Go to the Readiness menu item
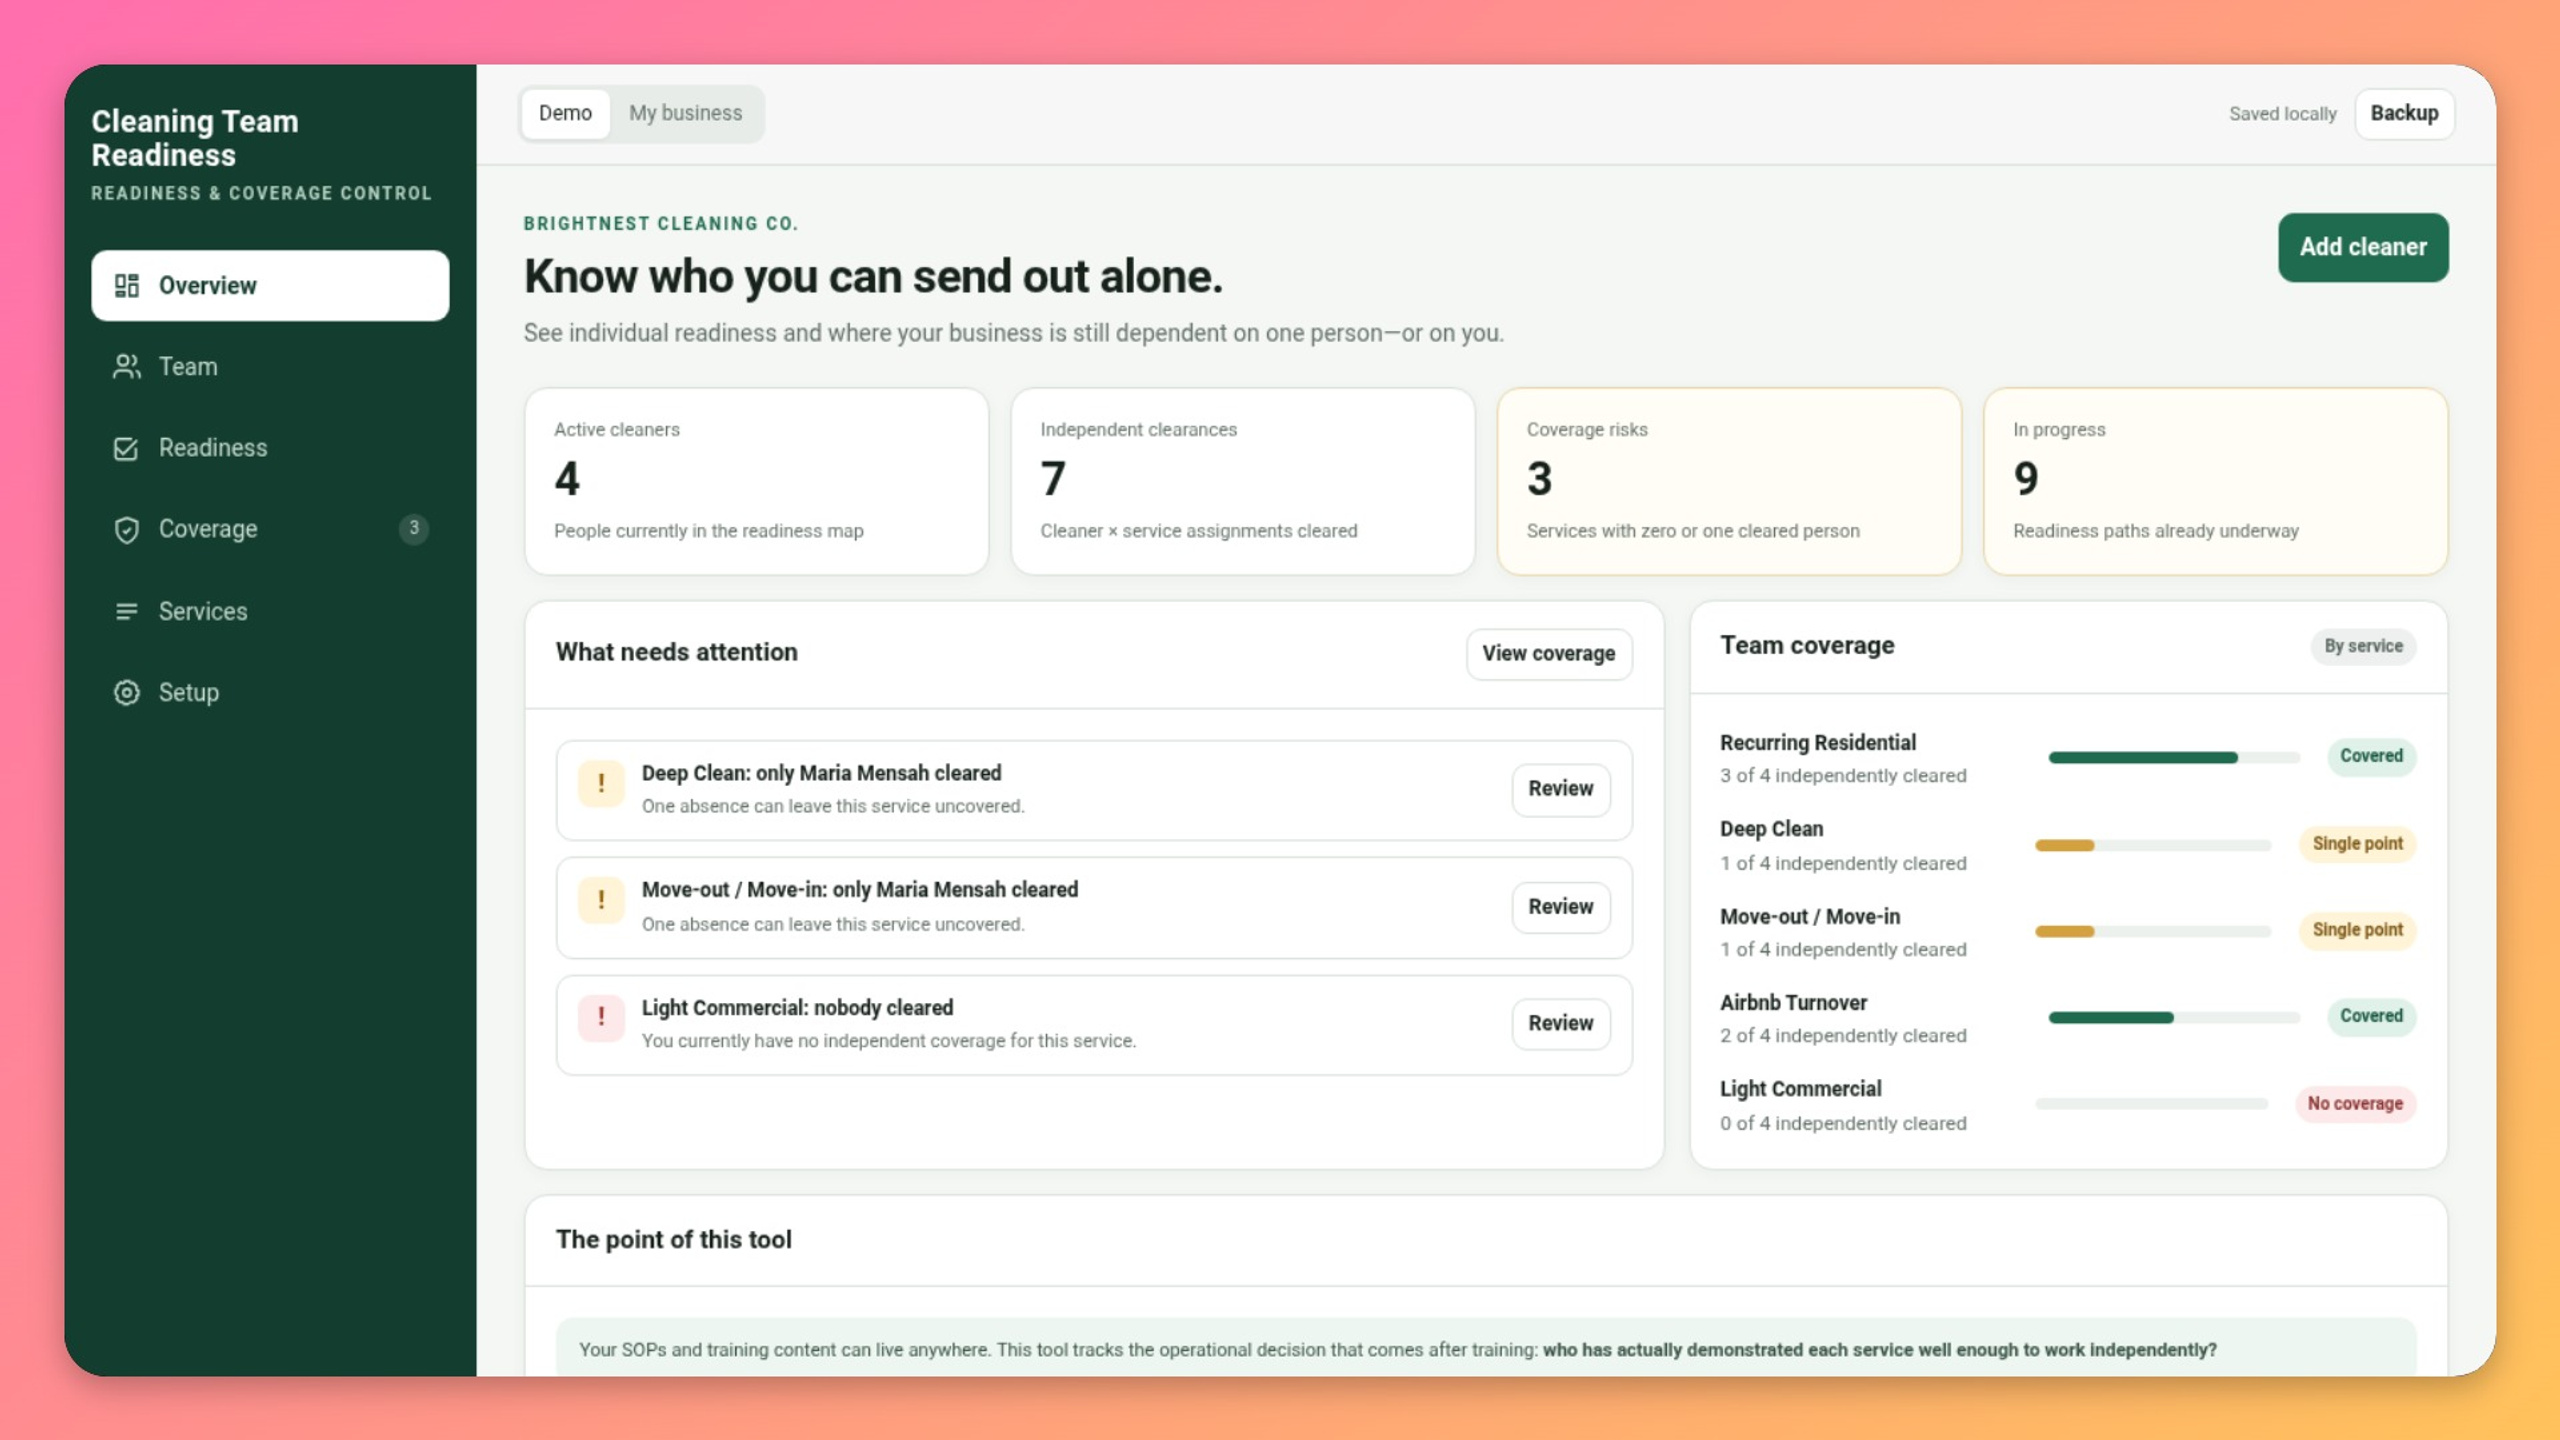 tap(270, 448)
